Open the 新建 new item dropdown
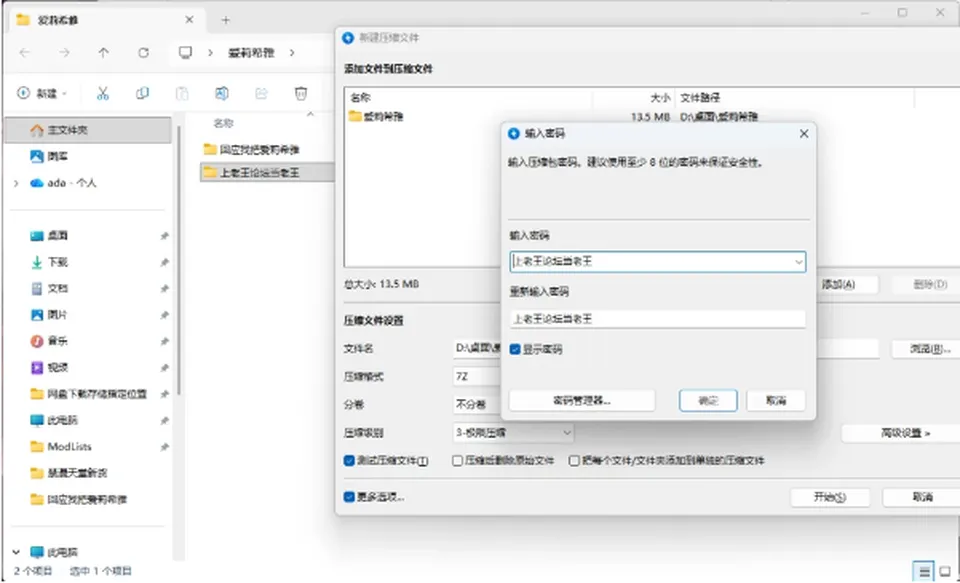The height and width of the screenshot is (583, 960). (42, 93)
